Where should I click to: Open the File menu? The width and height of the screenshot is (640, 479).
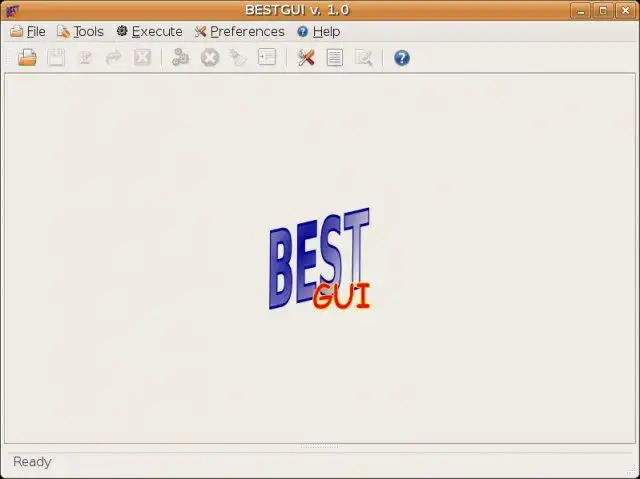(x=27, y=32)
